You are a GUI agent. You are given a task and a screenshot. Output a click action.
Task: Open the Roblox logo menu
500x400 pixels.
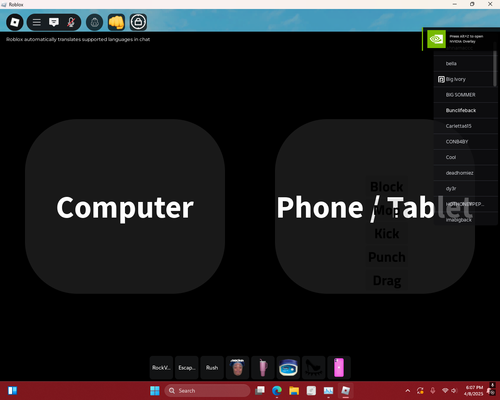tap(15, 22)
